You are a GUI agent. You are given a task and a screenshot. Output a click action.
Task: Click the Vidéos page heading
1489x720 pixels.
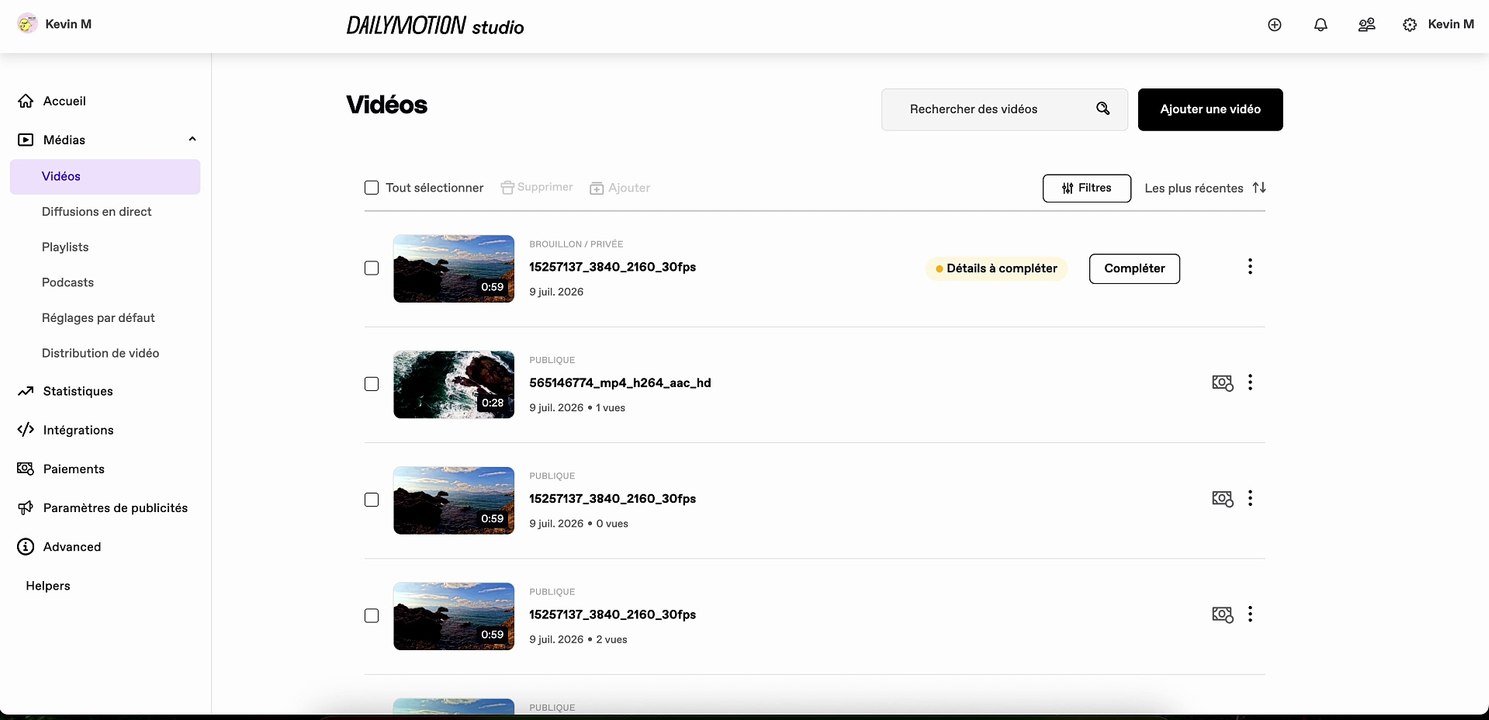click(387, 105)
